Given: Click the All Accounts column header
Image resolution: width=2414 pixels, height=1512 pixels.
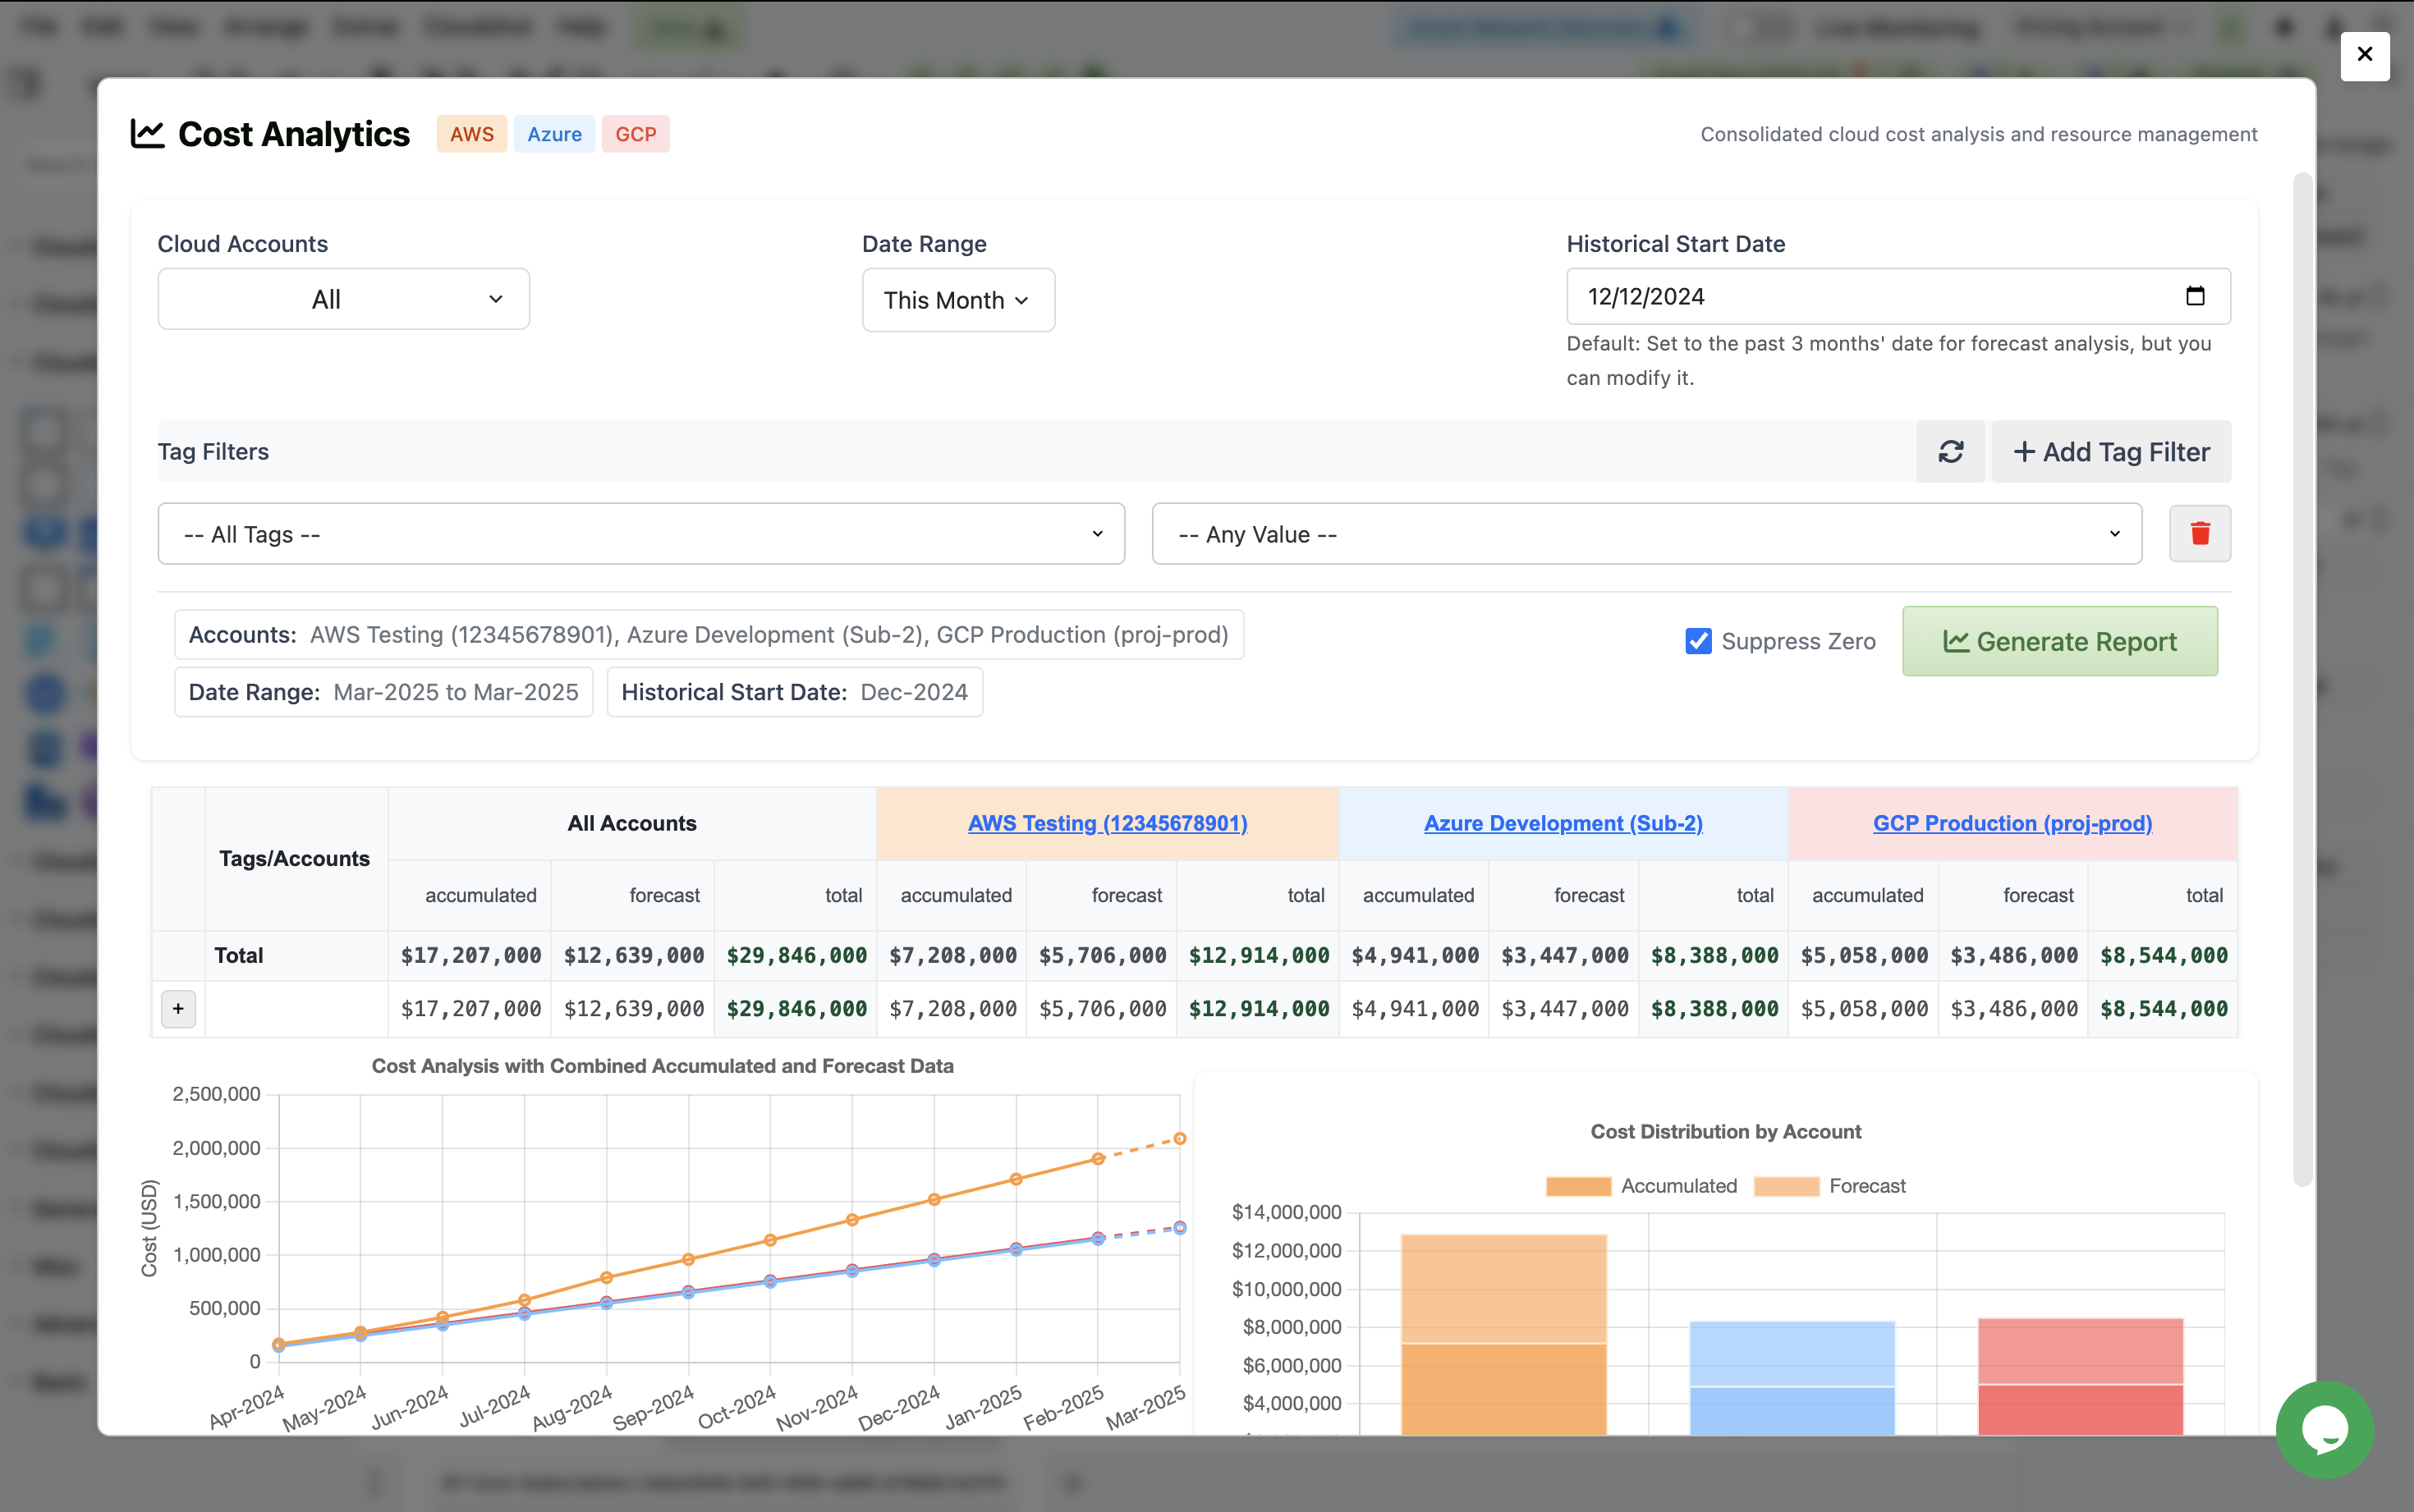Looking at the screenshot, I should 632,823.
